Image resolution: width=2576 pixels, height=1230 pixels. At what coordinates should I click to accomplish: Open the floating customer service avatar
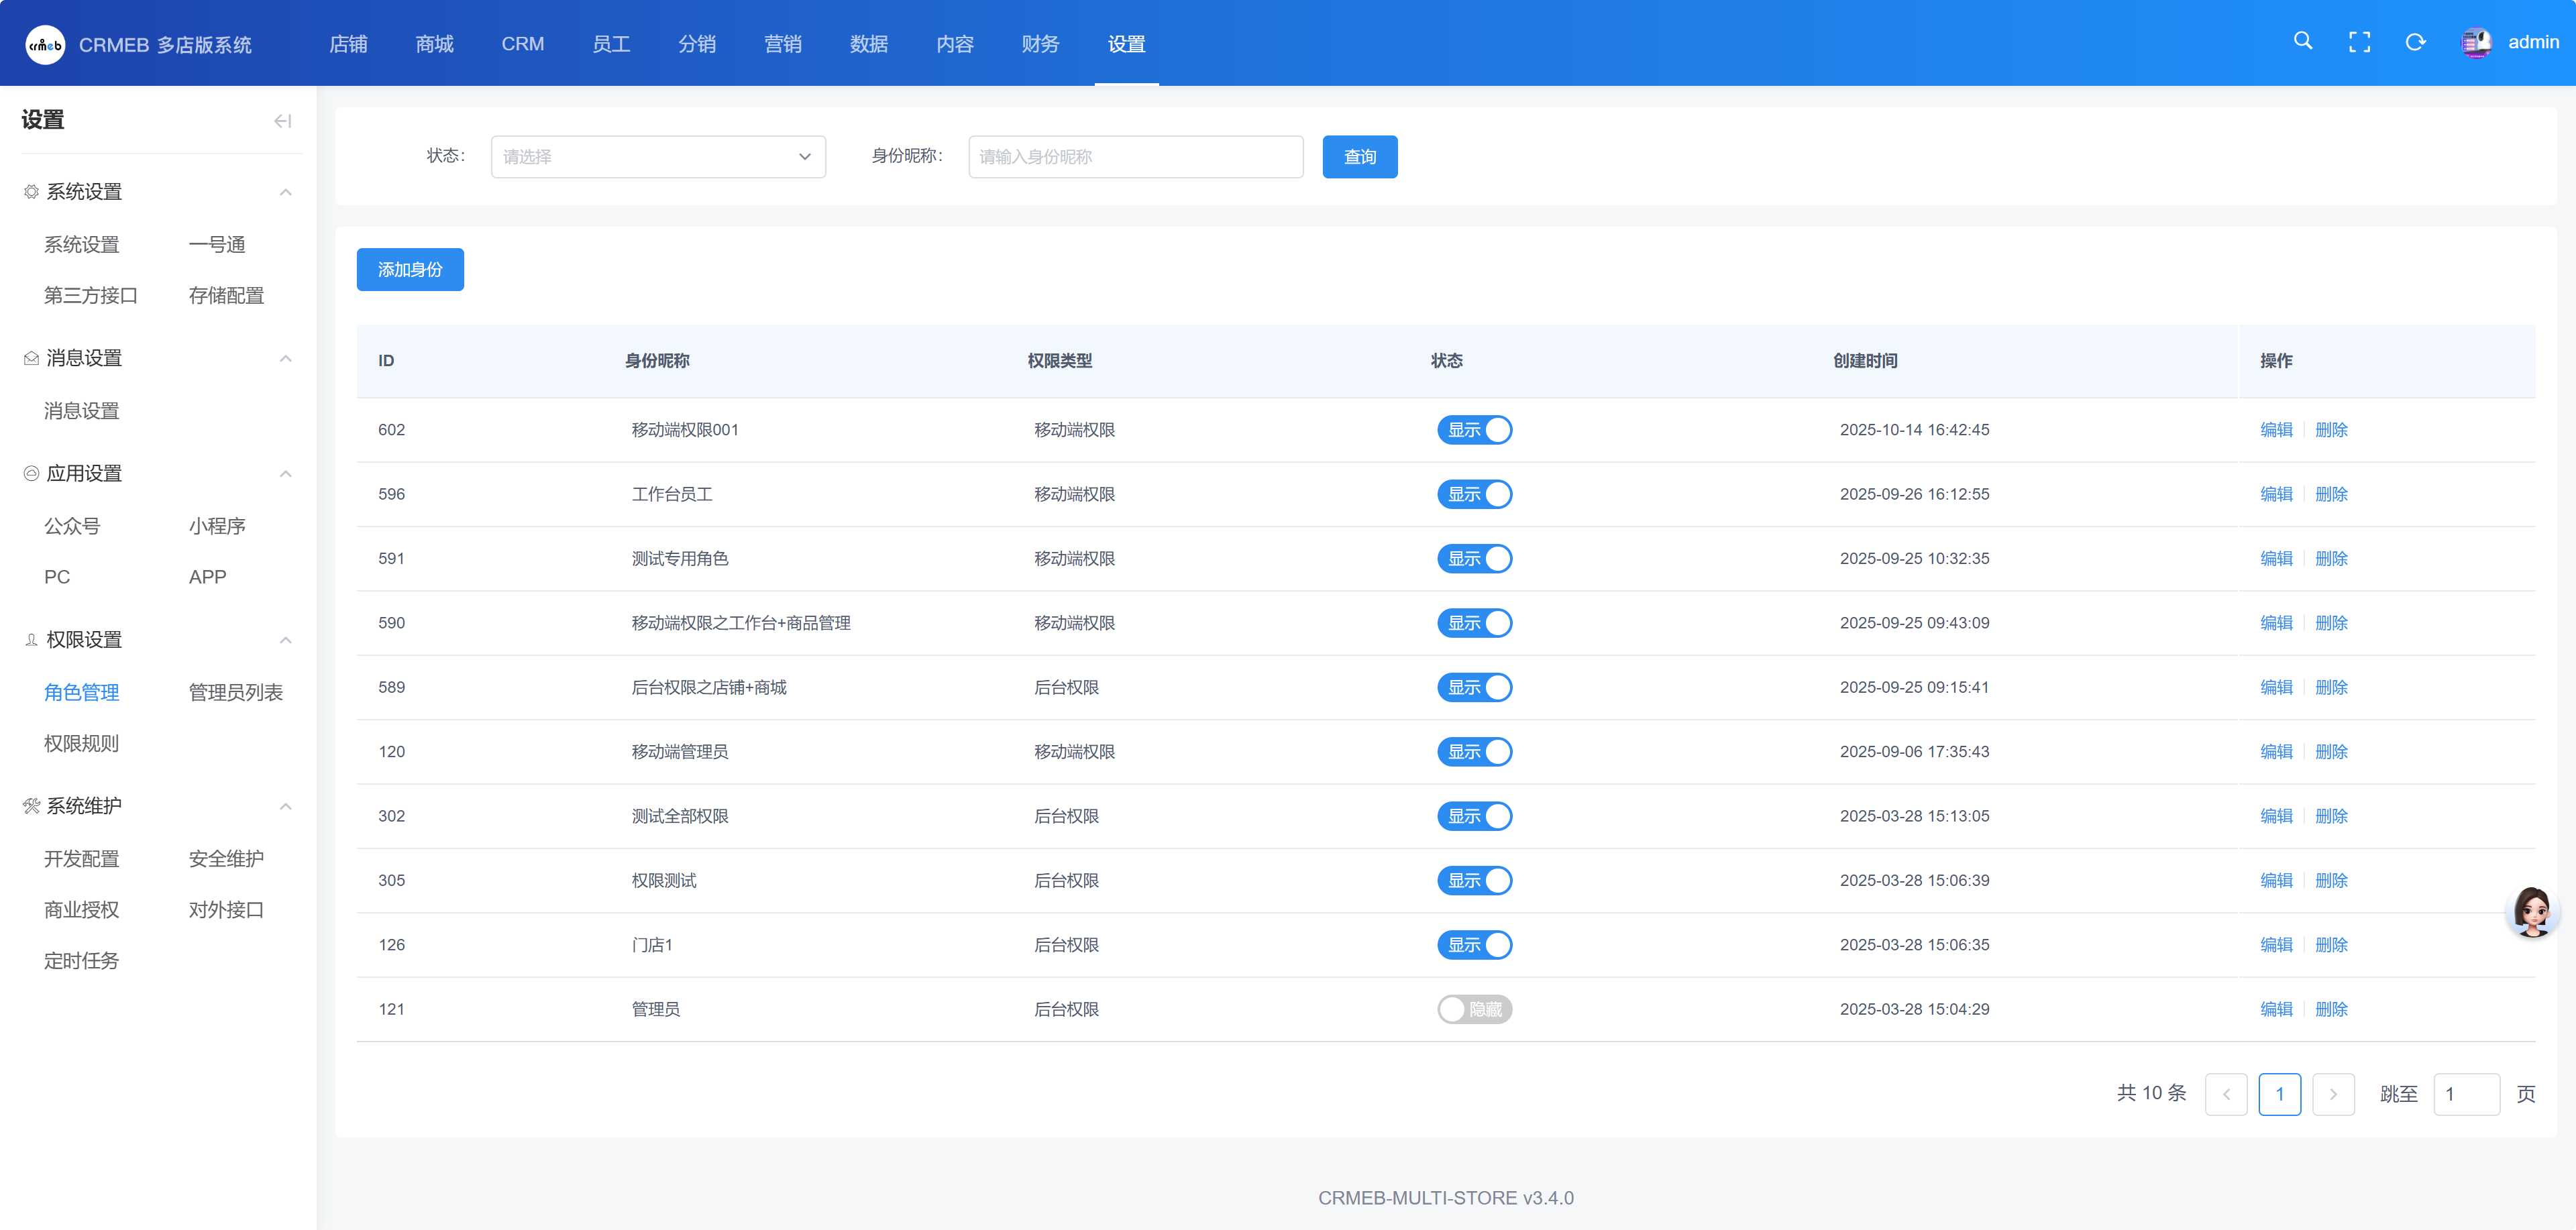click(x=2532, y=911)
